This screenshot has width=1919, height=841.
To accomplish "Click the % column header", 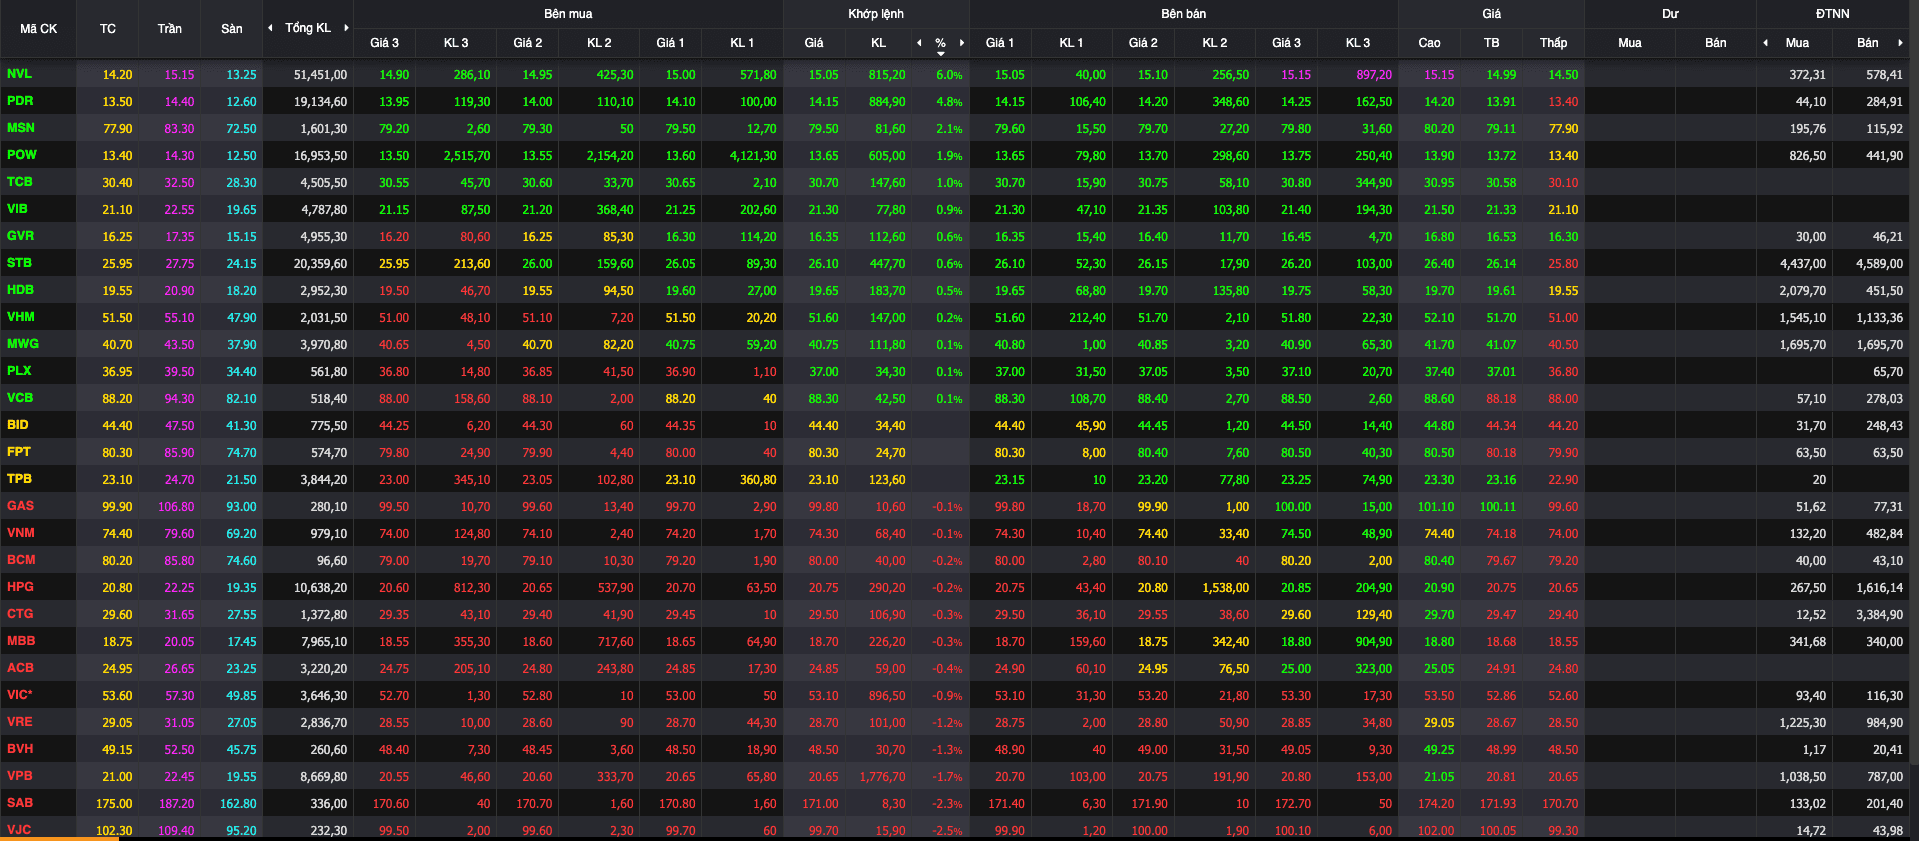I will [941, 43].
